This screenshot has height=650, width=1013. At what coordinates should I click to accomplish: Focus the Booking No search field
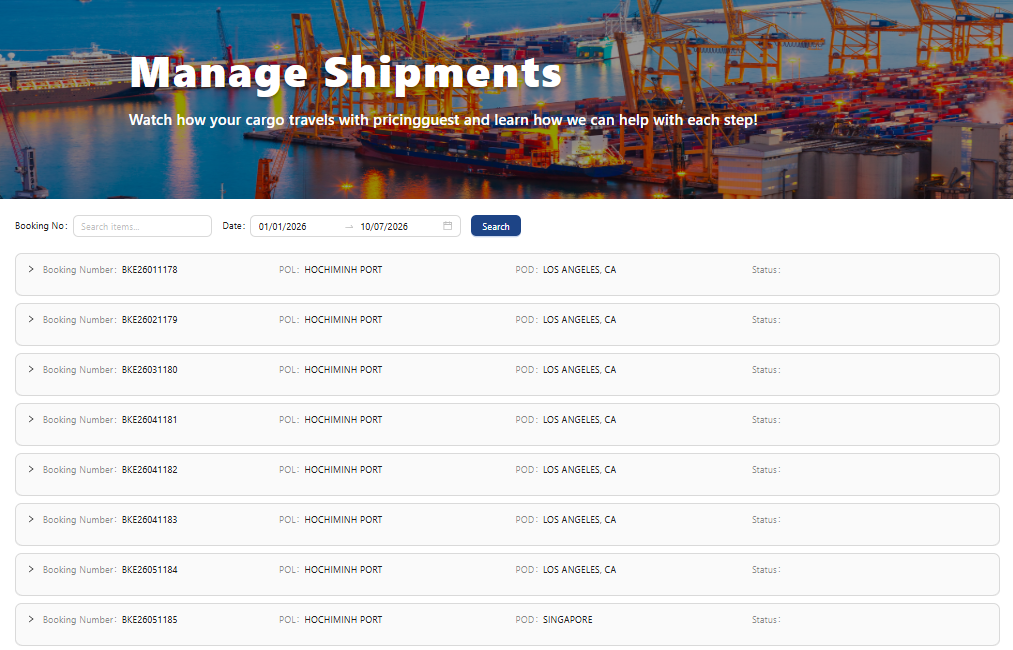tap(142, 226)
